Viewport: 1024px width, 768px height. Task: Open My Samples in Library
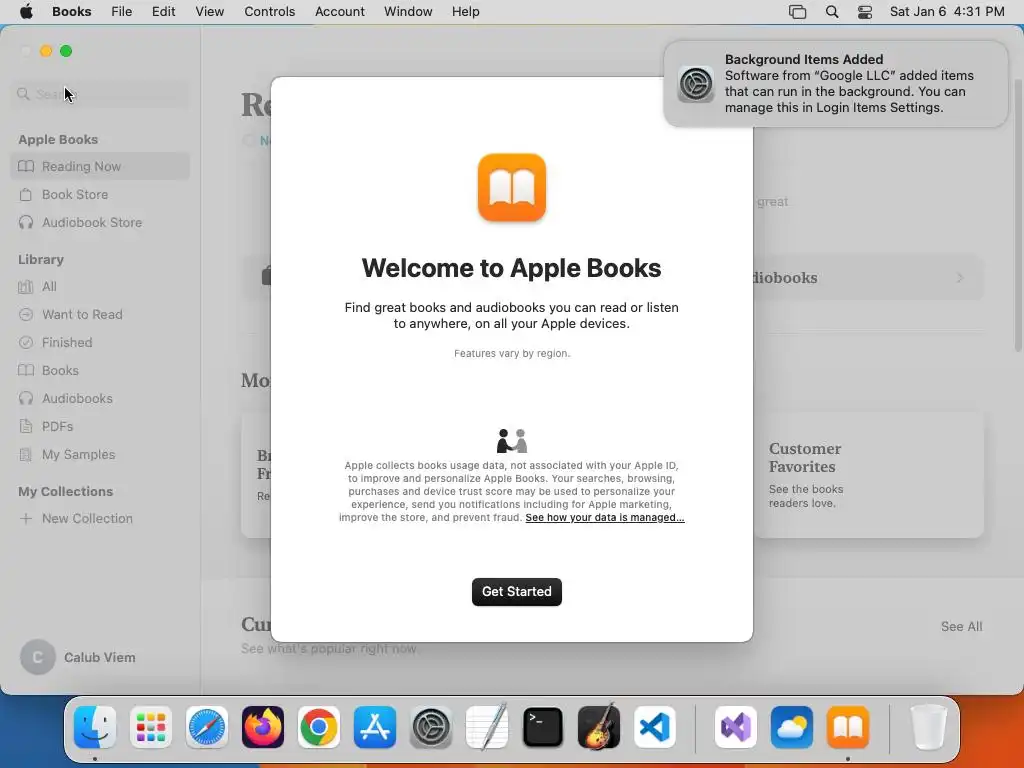click(100, 455)
